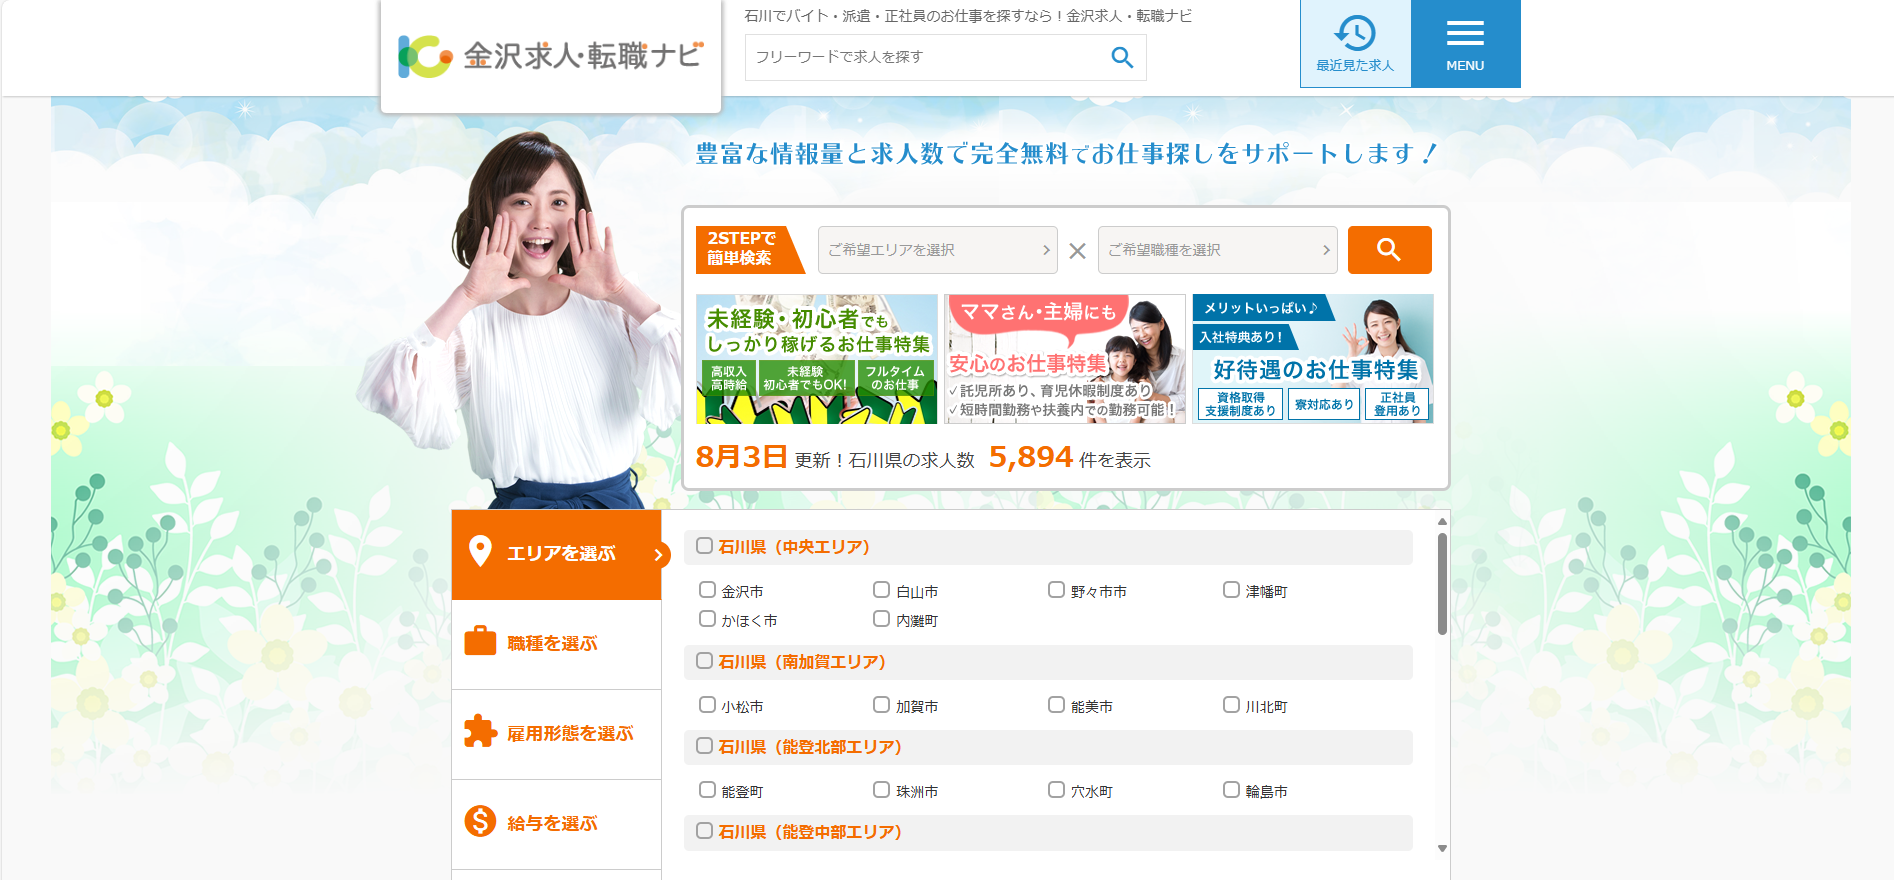
Task: Check the 金沢市 checkbox
Action: coord(707,590)
